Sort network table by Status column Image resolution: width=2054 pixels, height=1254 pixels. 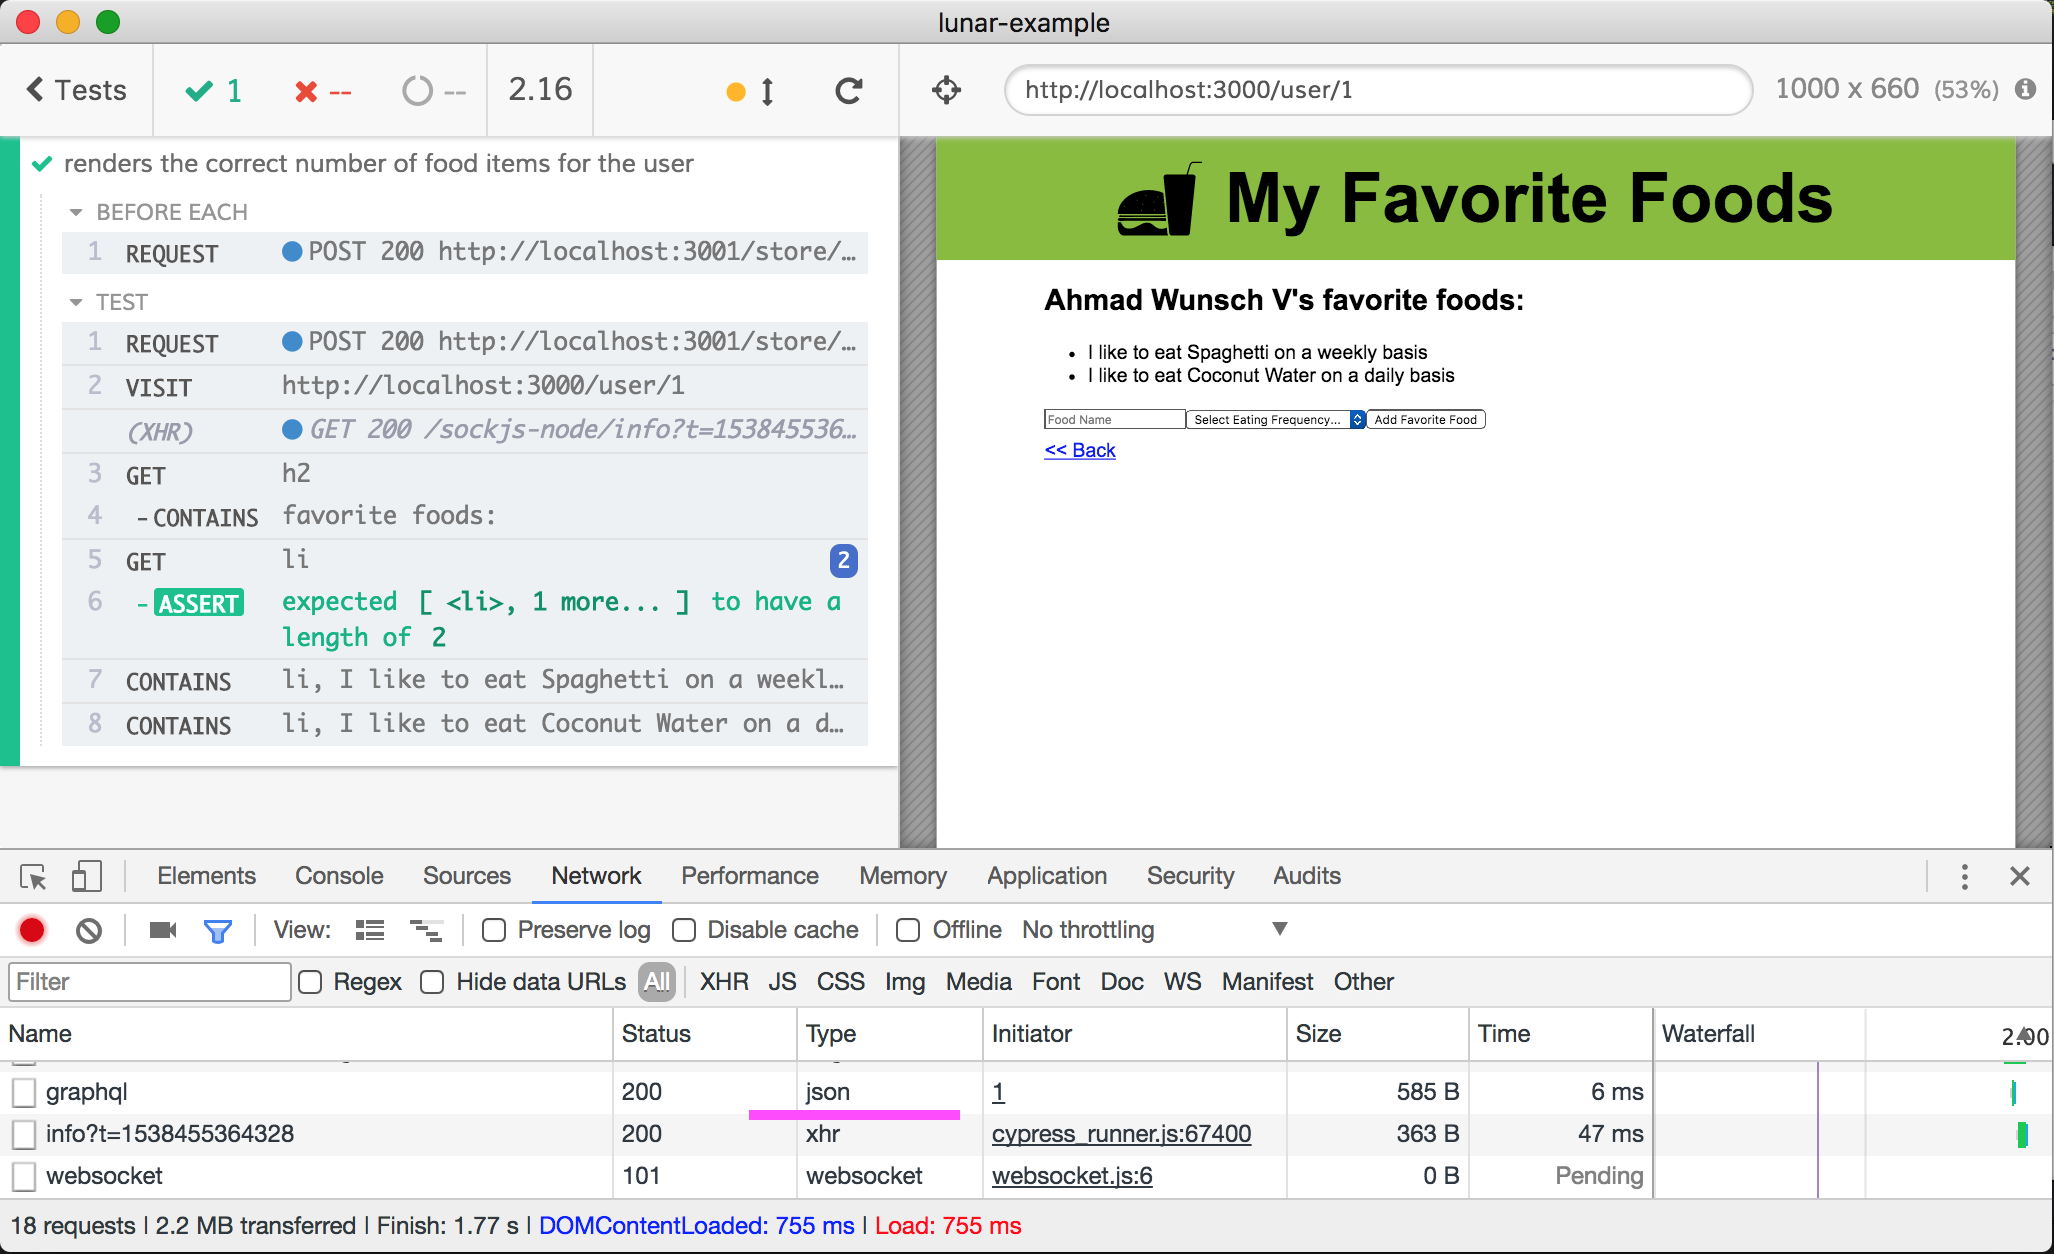tap(704, 1034)
